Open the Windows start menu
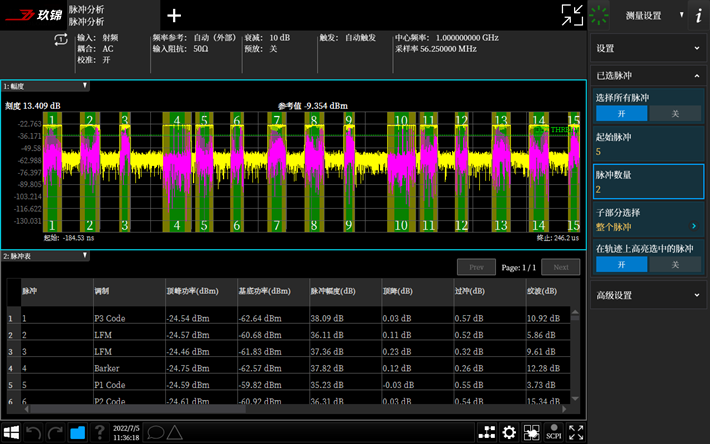This screenshot has width=710, height=444. pos(11,433)
